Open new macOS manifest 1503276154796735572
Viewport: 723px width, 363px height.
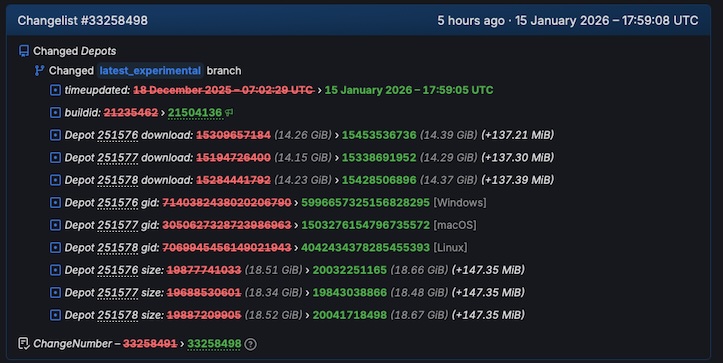point(366,225)
